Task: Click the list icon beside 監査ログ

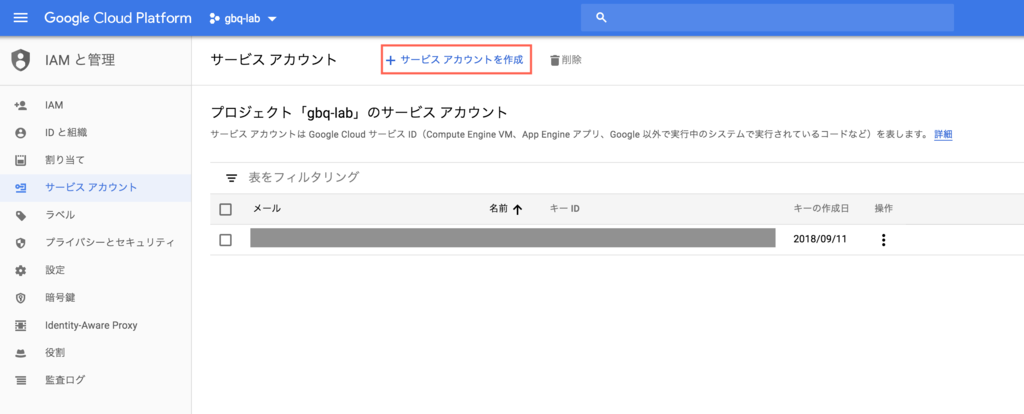Action: tap(20, 380)
